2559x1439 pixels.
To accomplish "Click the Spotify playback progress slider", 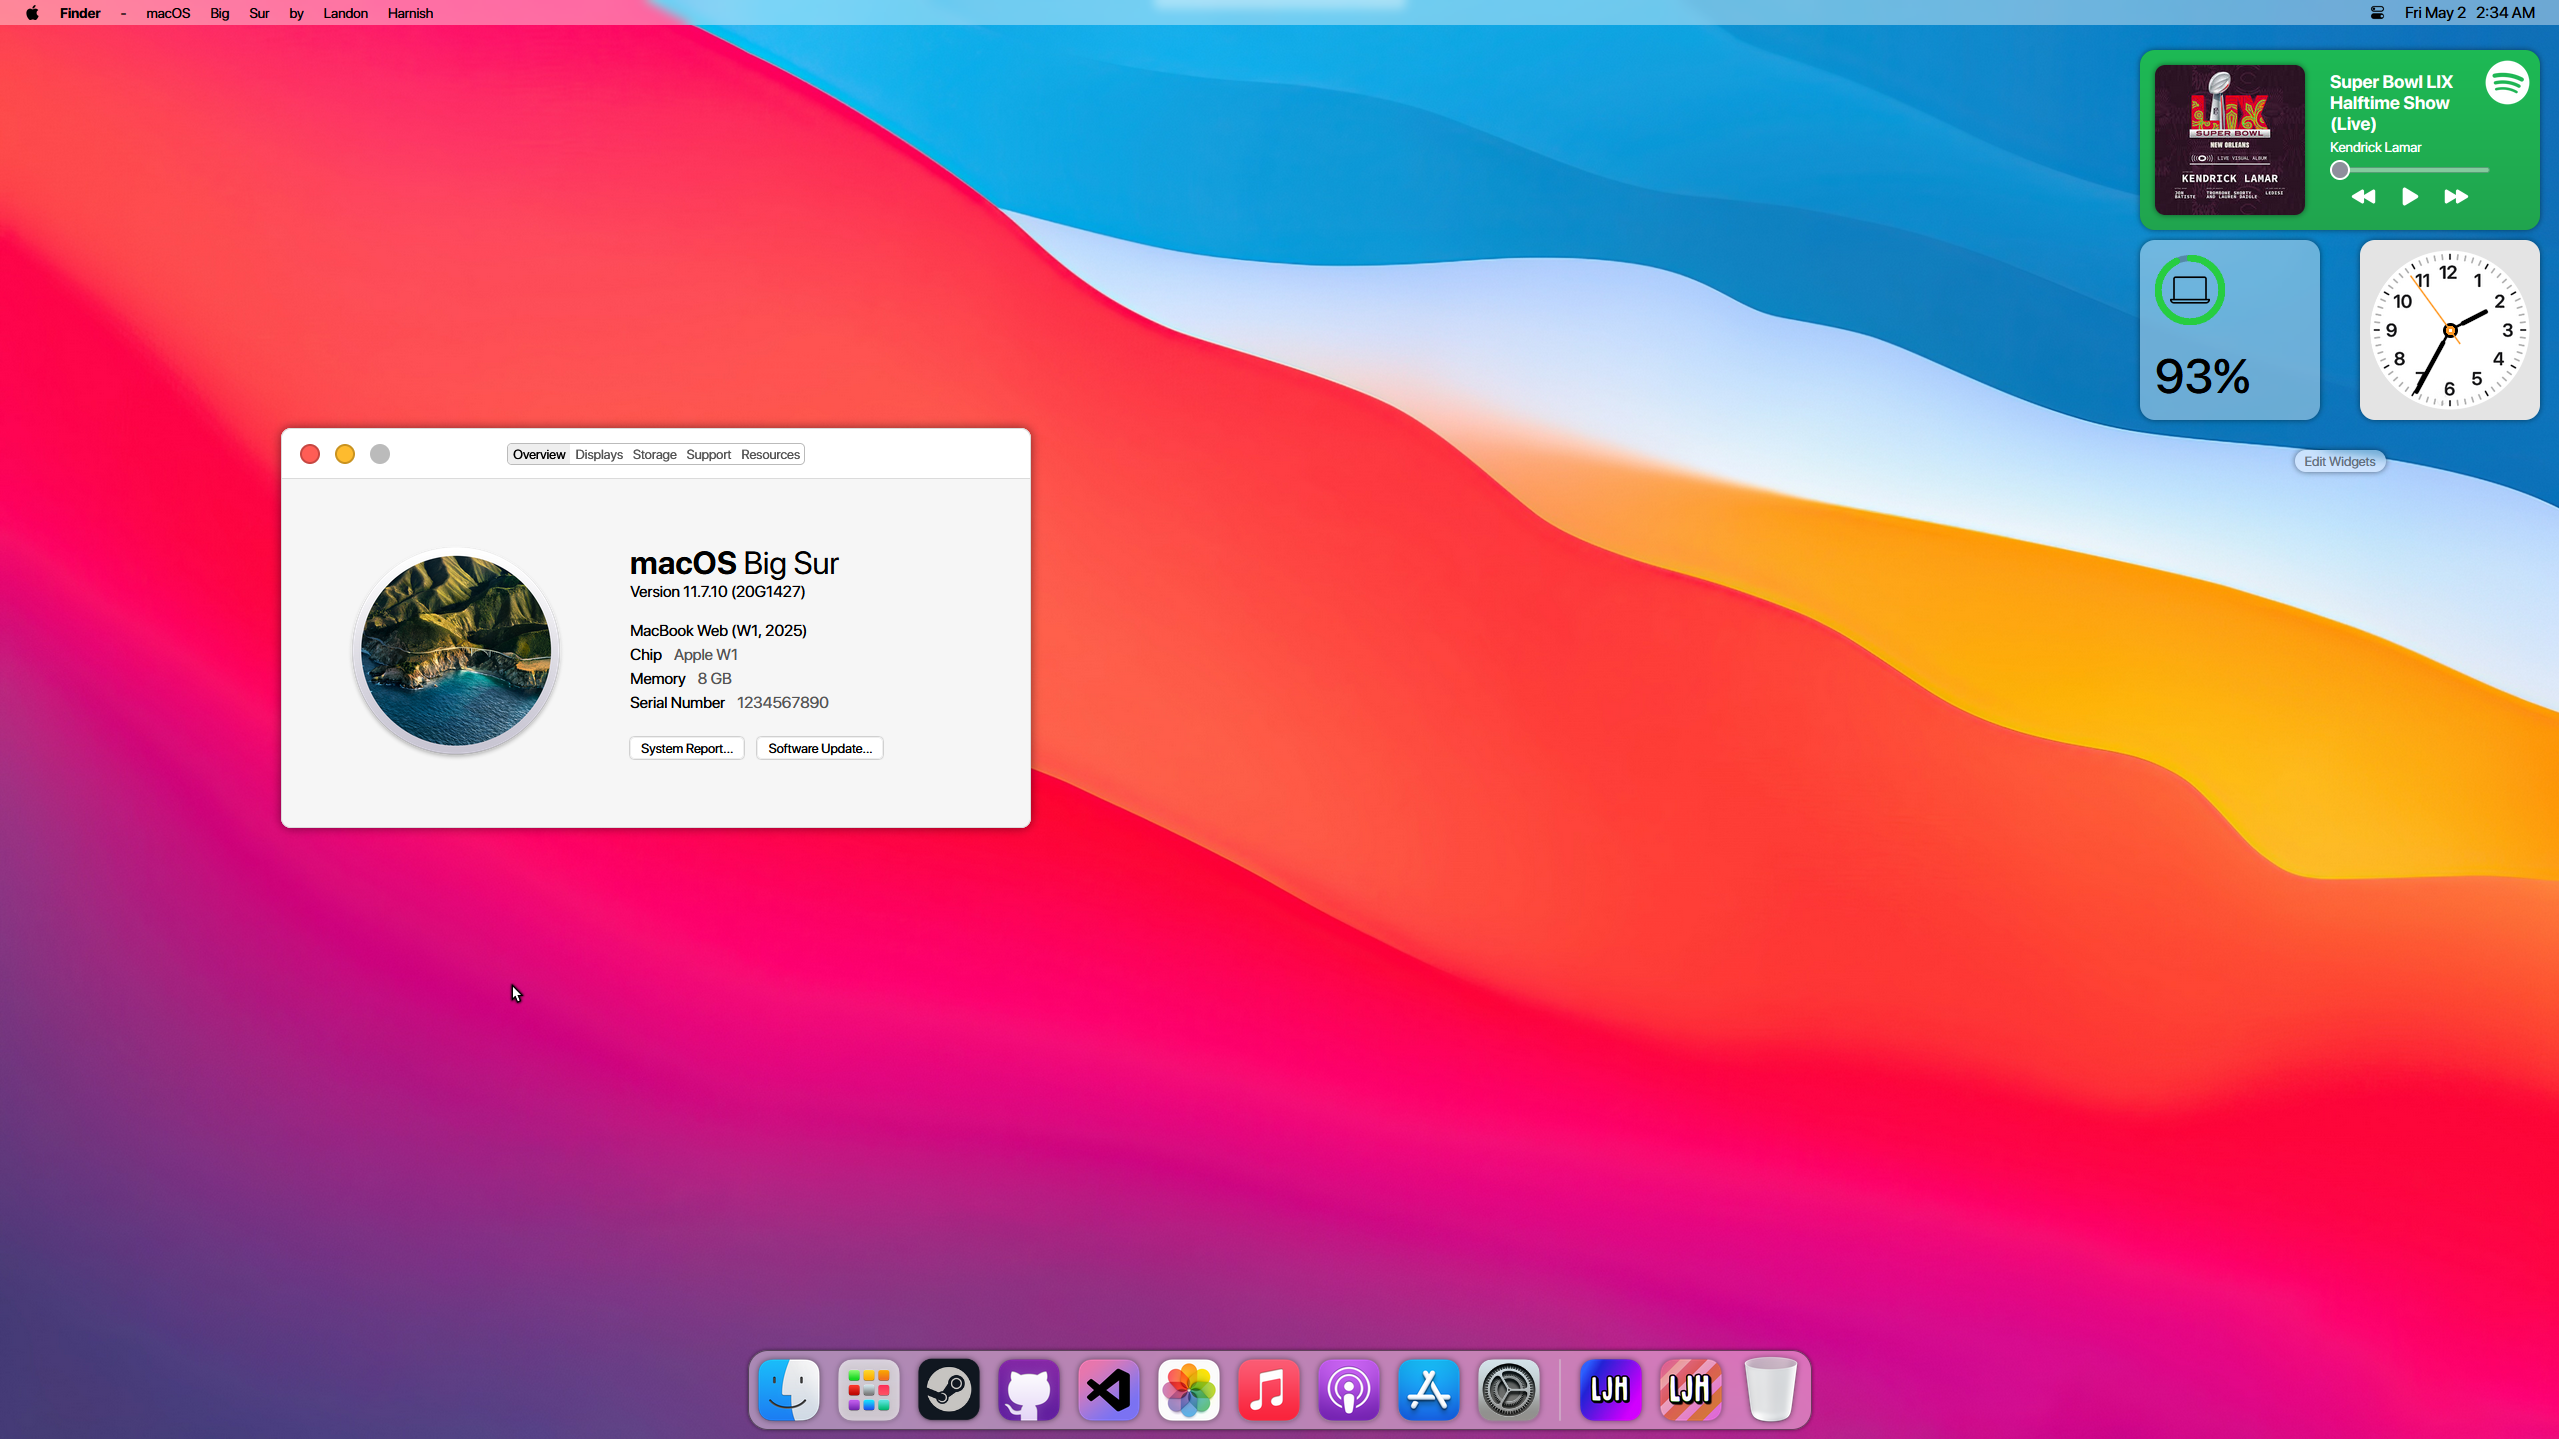I will pyautogui.click(x=2410, y=170).
